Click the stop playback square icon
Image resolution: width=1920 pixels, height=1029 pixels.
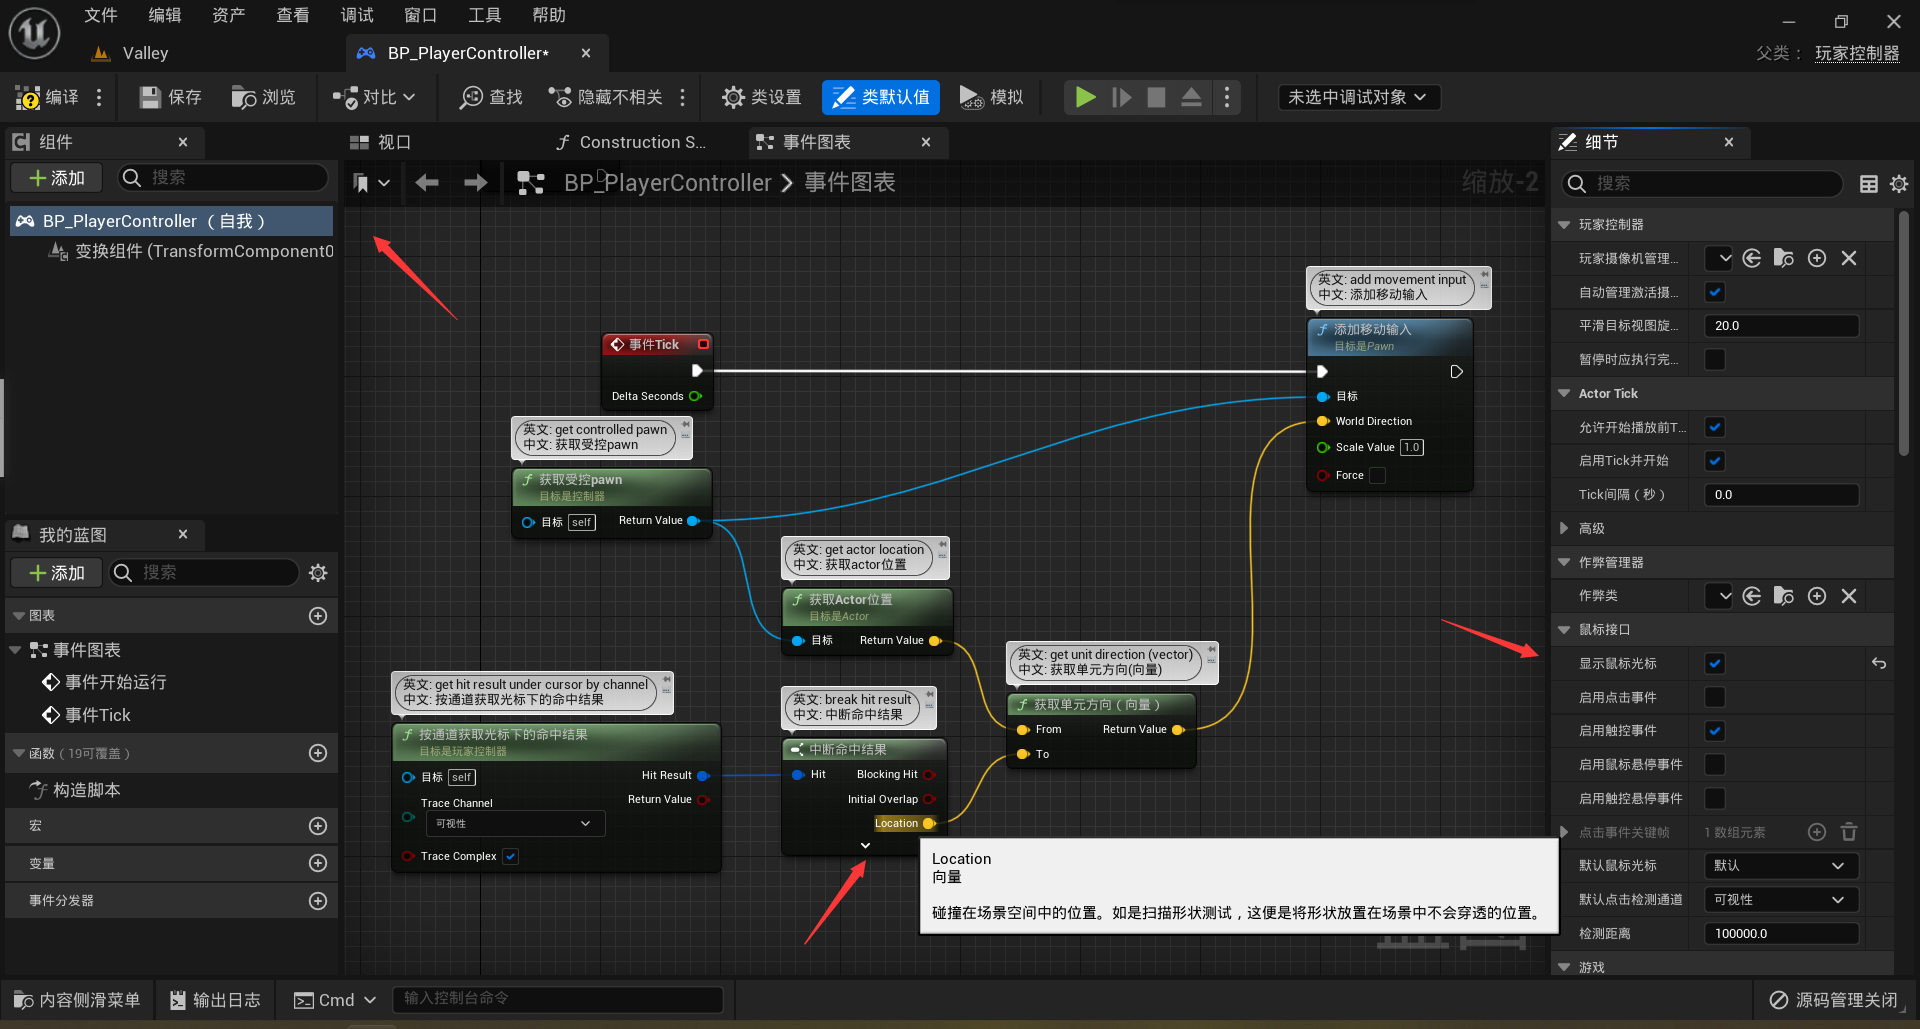[x=1156, y=97]
